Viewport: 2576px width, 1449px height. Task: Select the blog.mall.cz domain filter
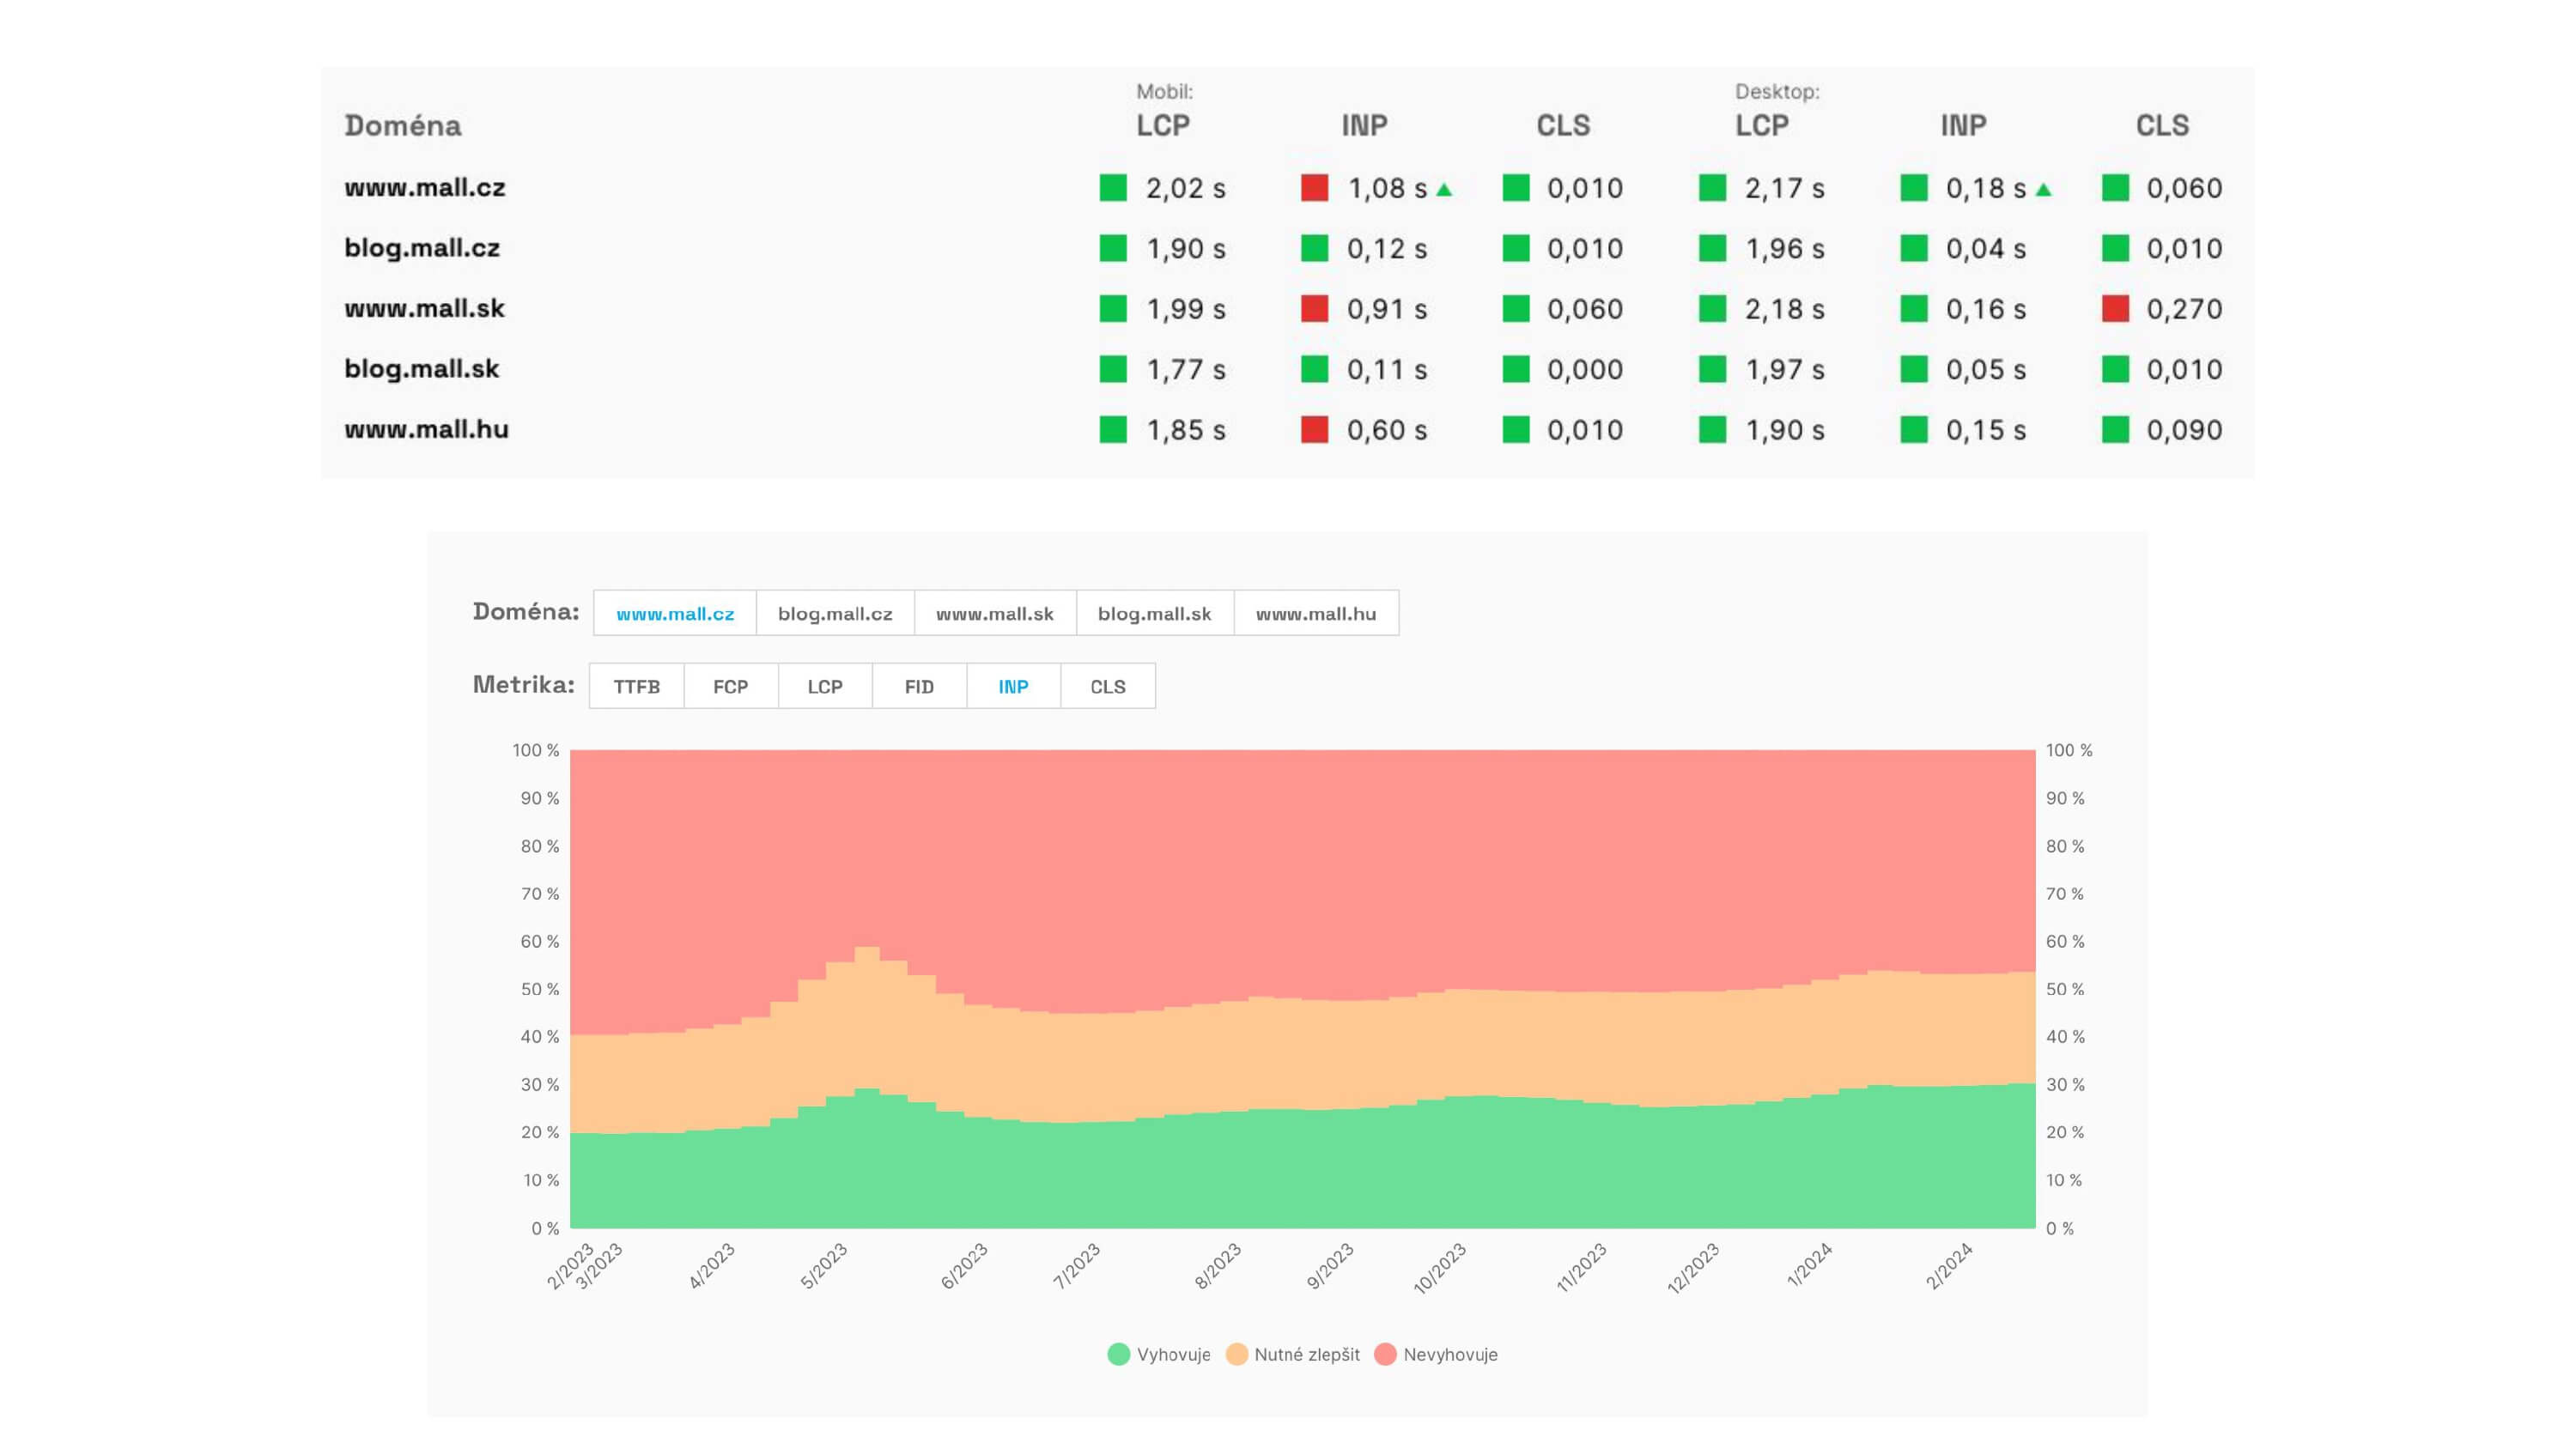pyautogui.click(x=836, y=614)
